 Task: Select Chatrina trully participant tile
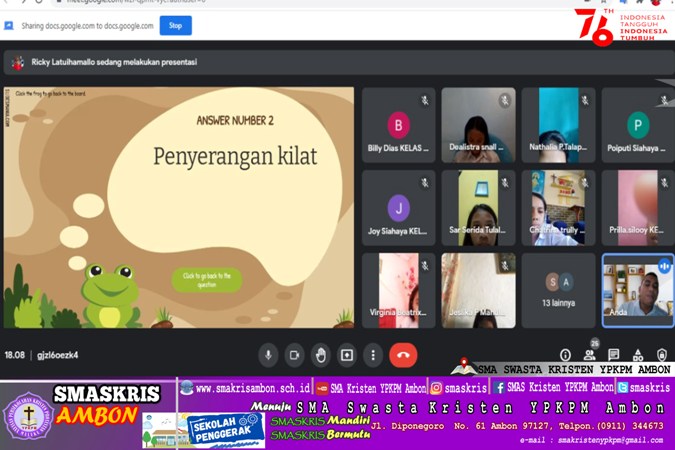pos(558,208)
